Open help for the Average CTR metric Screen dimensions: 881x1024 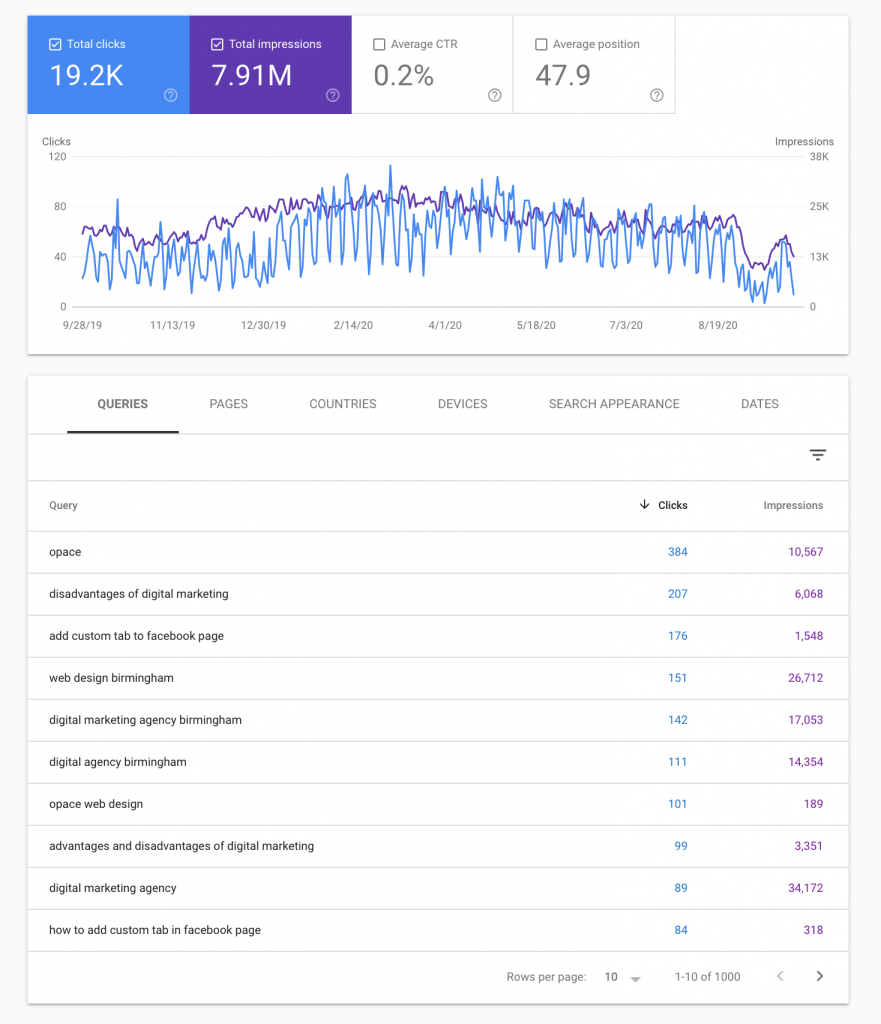pos(494,96)
